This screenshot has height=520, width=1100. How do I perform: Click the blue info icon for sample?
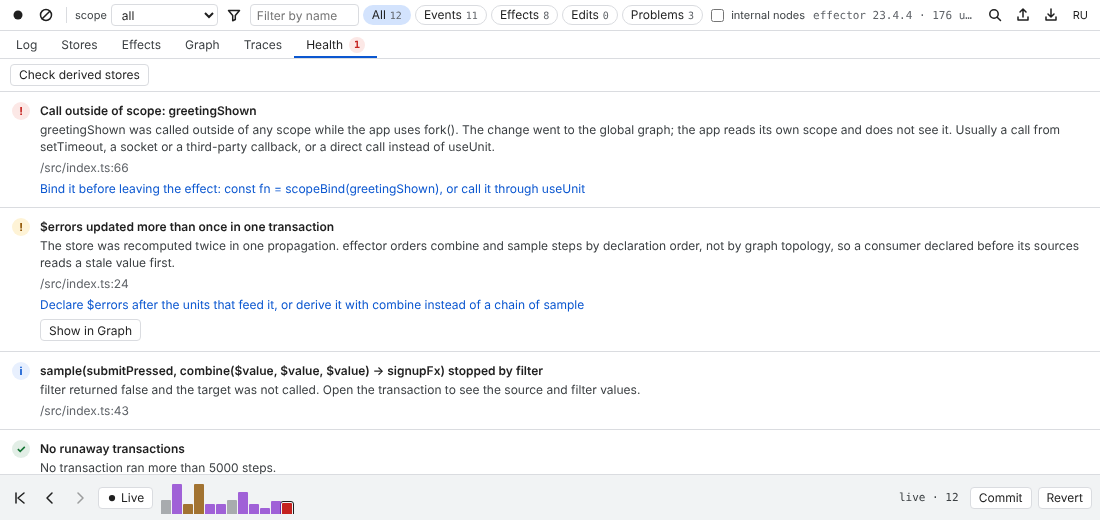coord(21,371)
